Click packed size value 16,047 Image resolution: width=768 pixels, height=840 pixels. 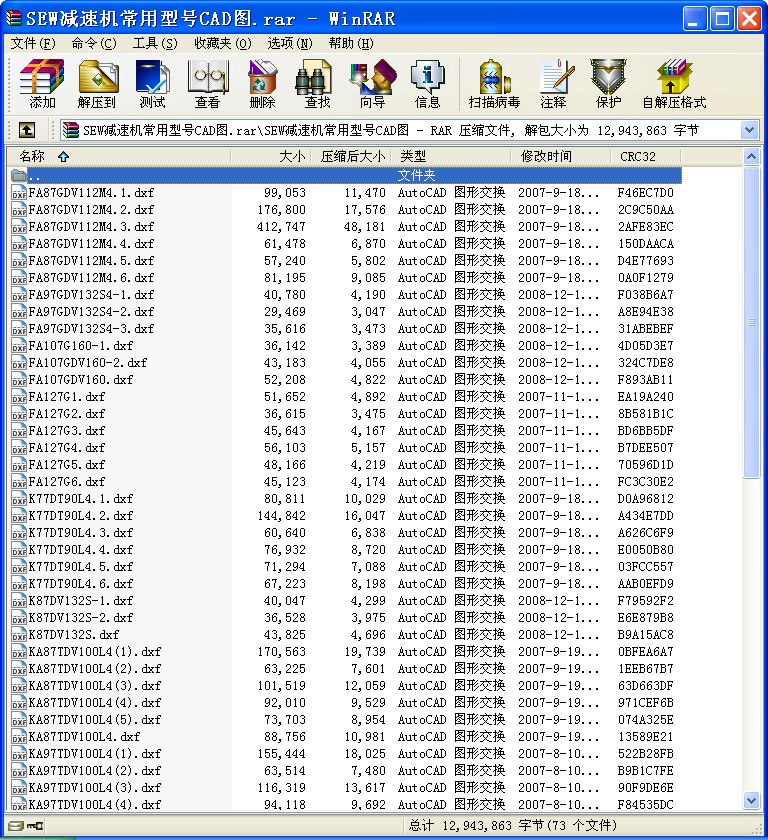(x=365, y=516)
